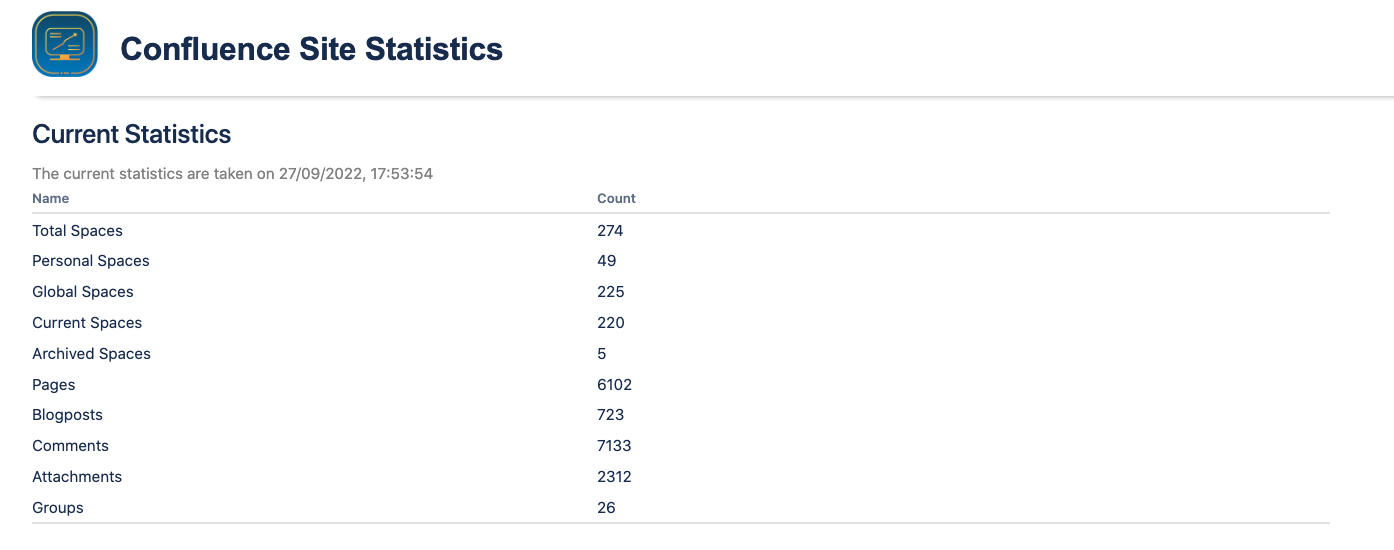Select the Current Statistics heading
The image size is (1394, 550).
[131, 134]
